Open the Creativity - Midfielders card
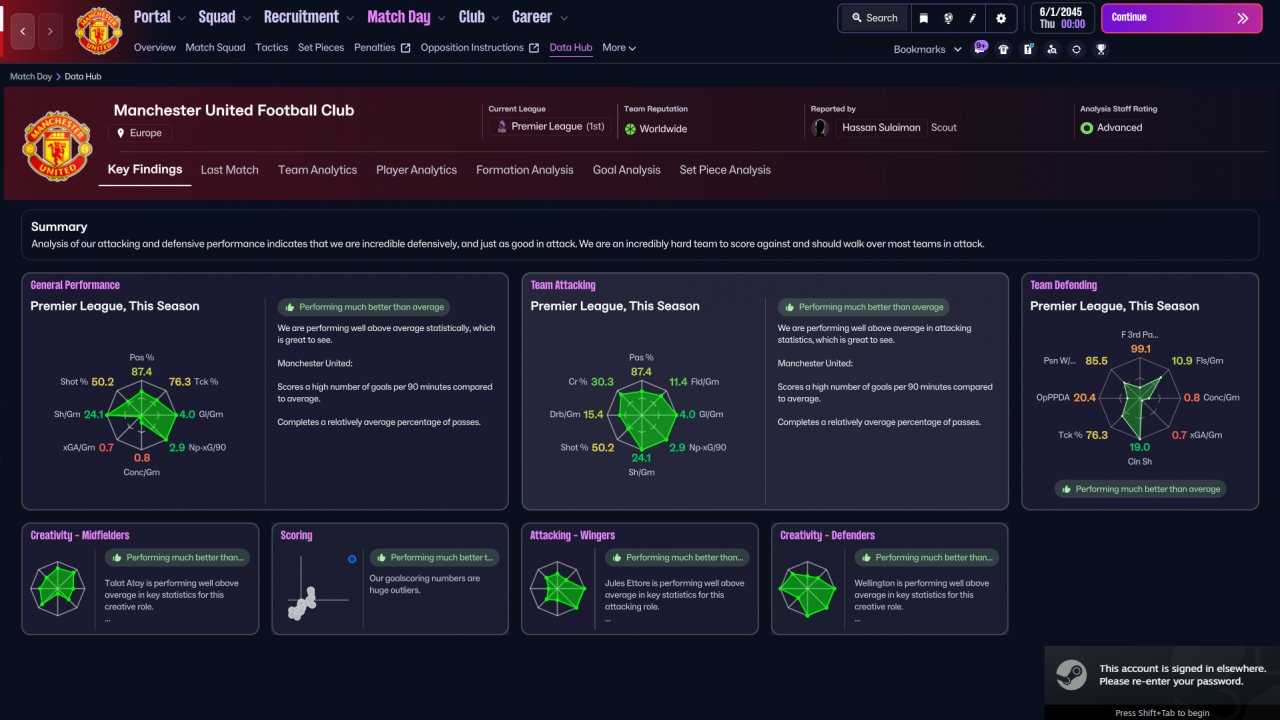Viewport: 1280px width, 720px height. coord(140,579)
